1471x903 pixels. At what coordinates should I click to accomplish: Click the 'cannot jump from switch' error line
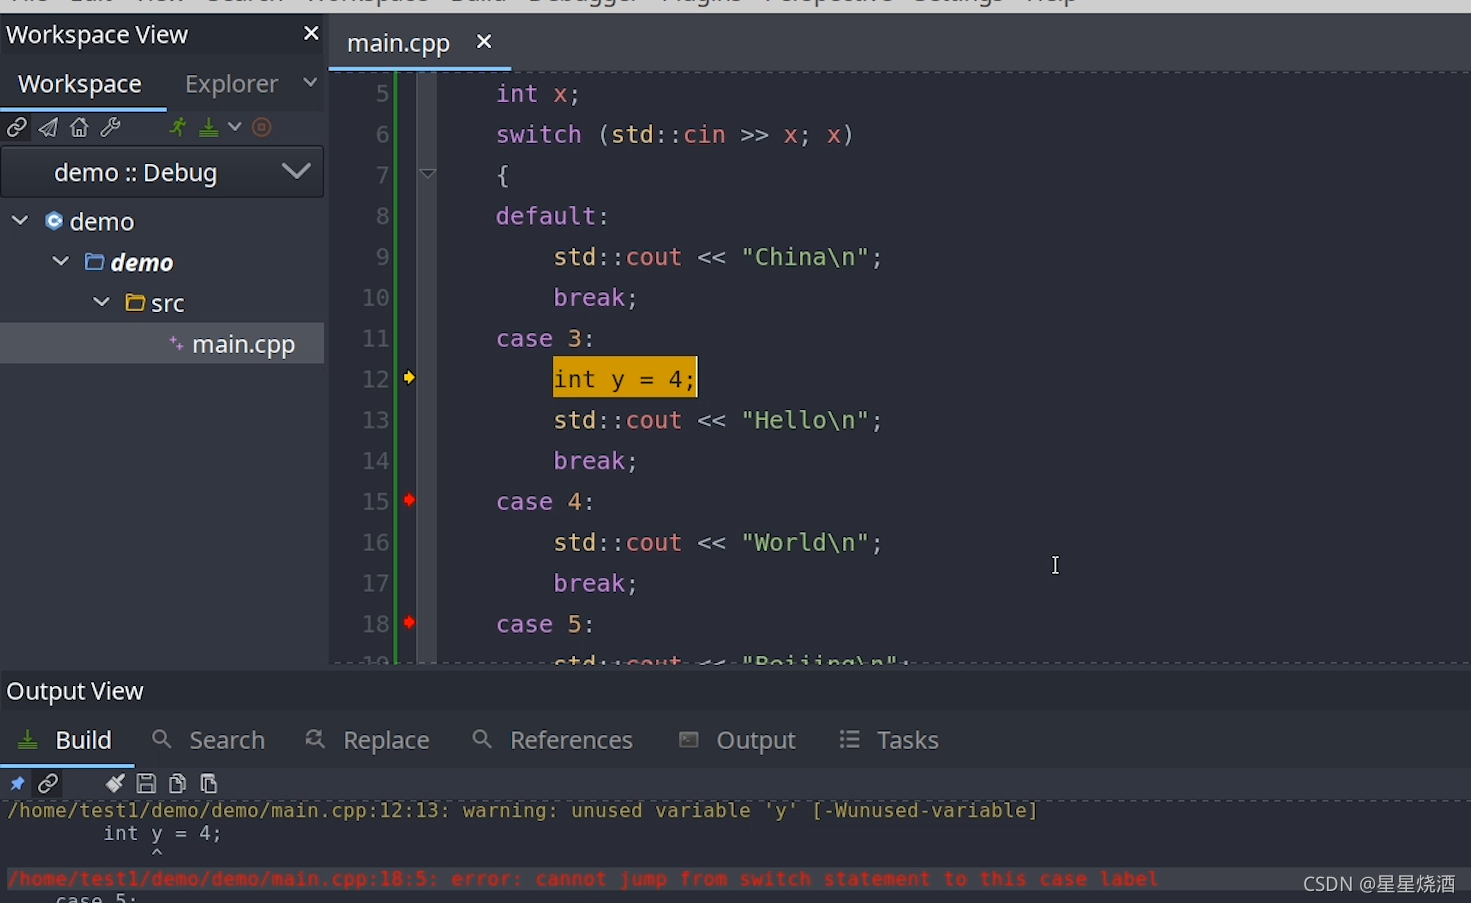pos(583,879)
